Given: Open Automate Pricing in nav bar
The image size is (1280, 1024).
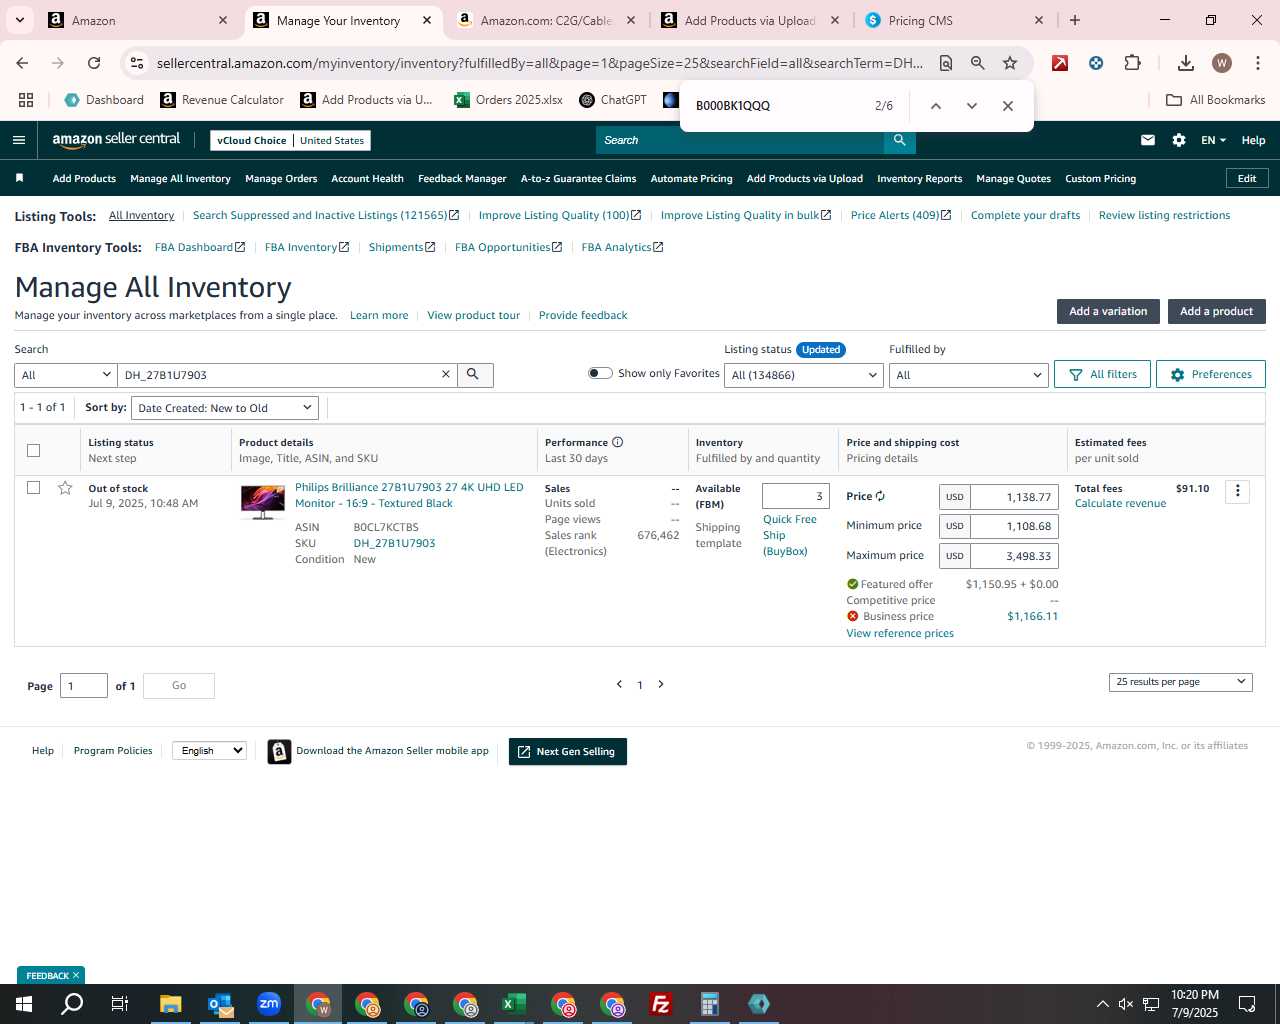Looking at the screenshot, I should click(691, 178).
